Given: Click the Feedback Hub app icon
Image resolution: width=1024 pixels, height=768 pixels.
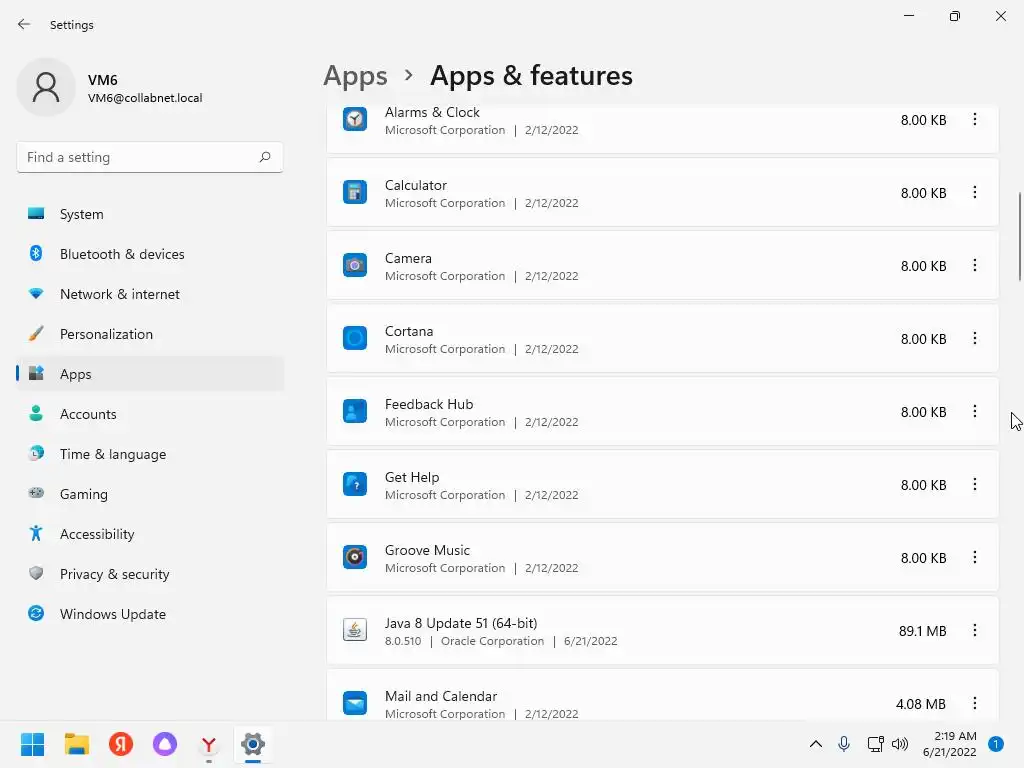Looking at the screenshot, I should pyautogui.click(x=355, y=412).
